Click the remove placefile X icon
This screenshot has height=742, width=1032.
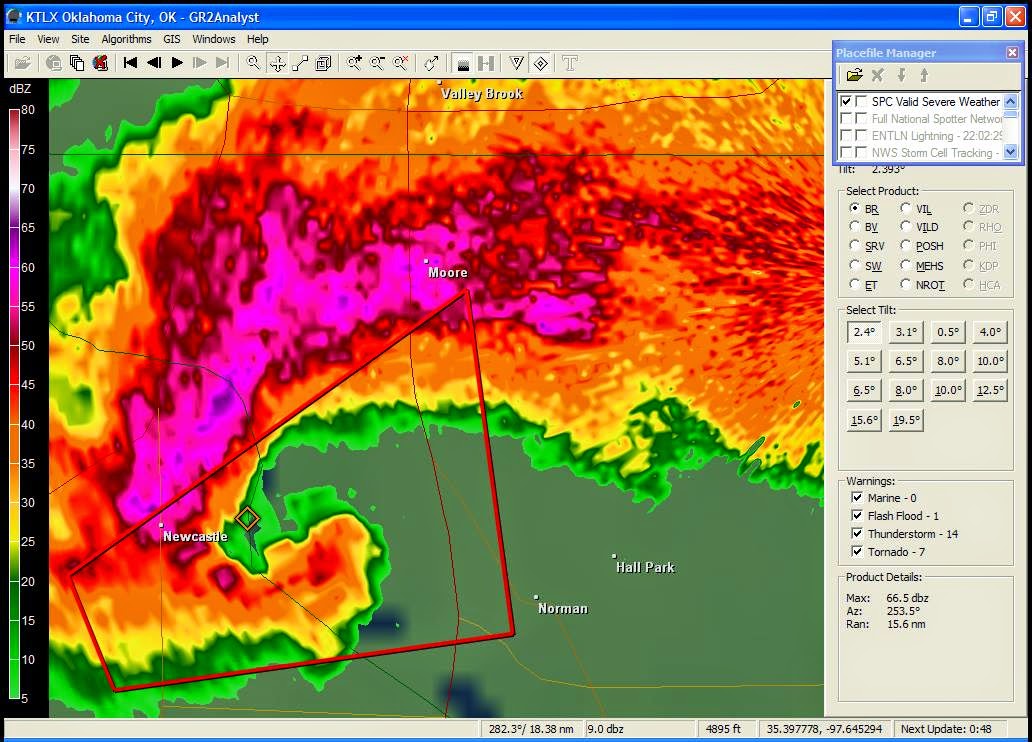coord(877,75)
